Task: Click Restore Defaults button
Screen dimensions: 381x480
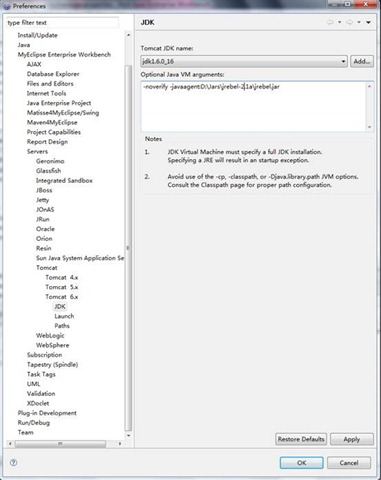Action: tap(301, 439)
